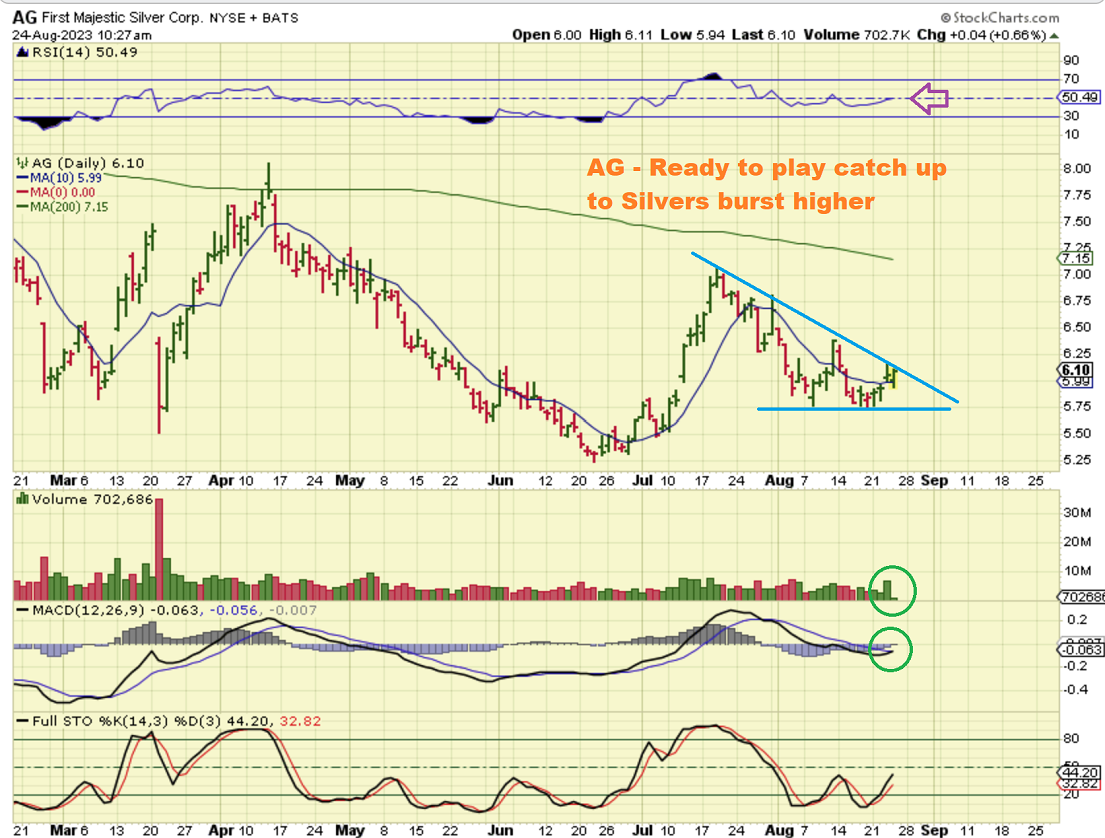Click the Chg +0.04 (+0.66%) value
This screenshot has width=1105, height=838.
[982, 35]
